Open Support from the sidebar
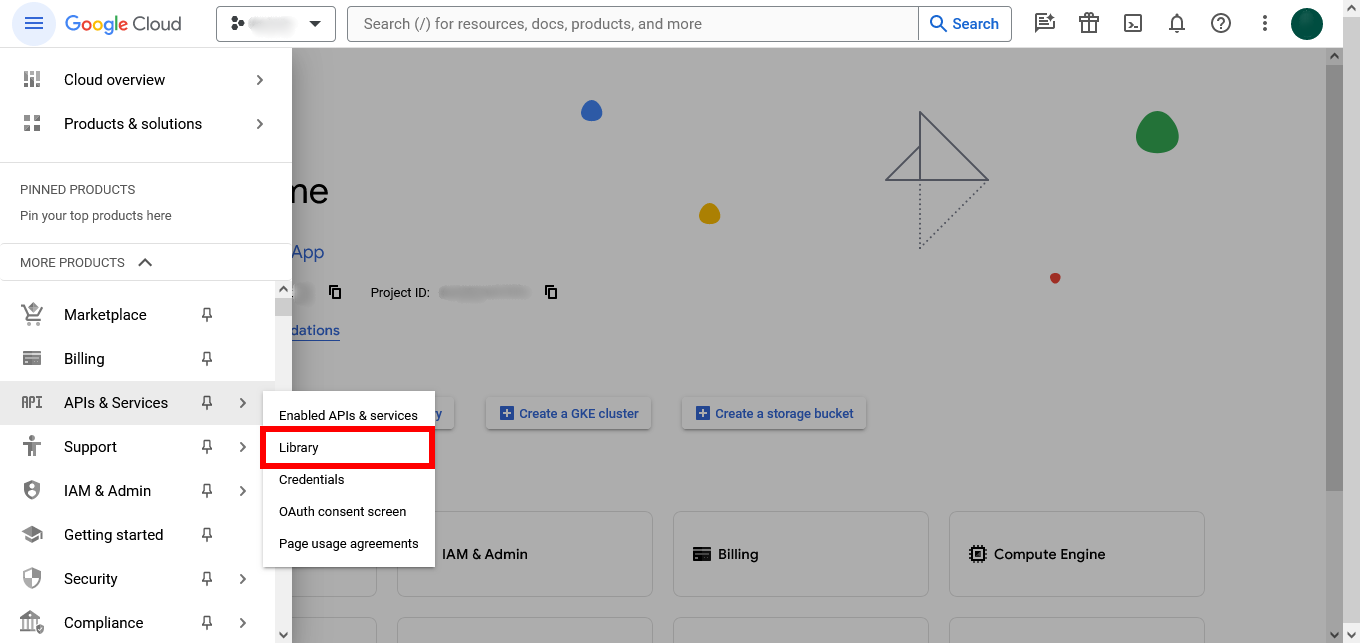This screenshot has height=643, width=1360. (x=90, y=447)
